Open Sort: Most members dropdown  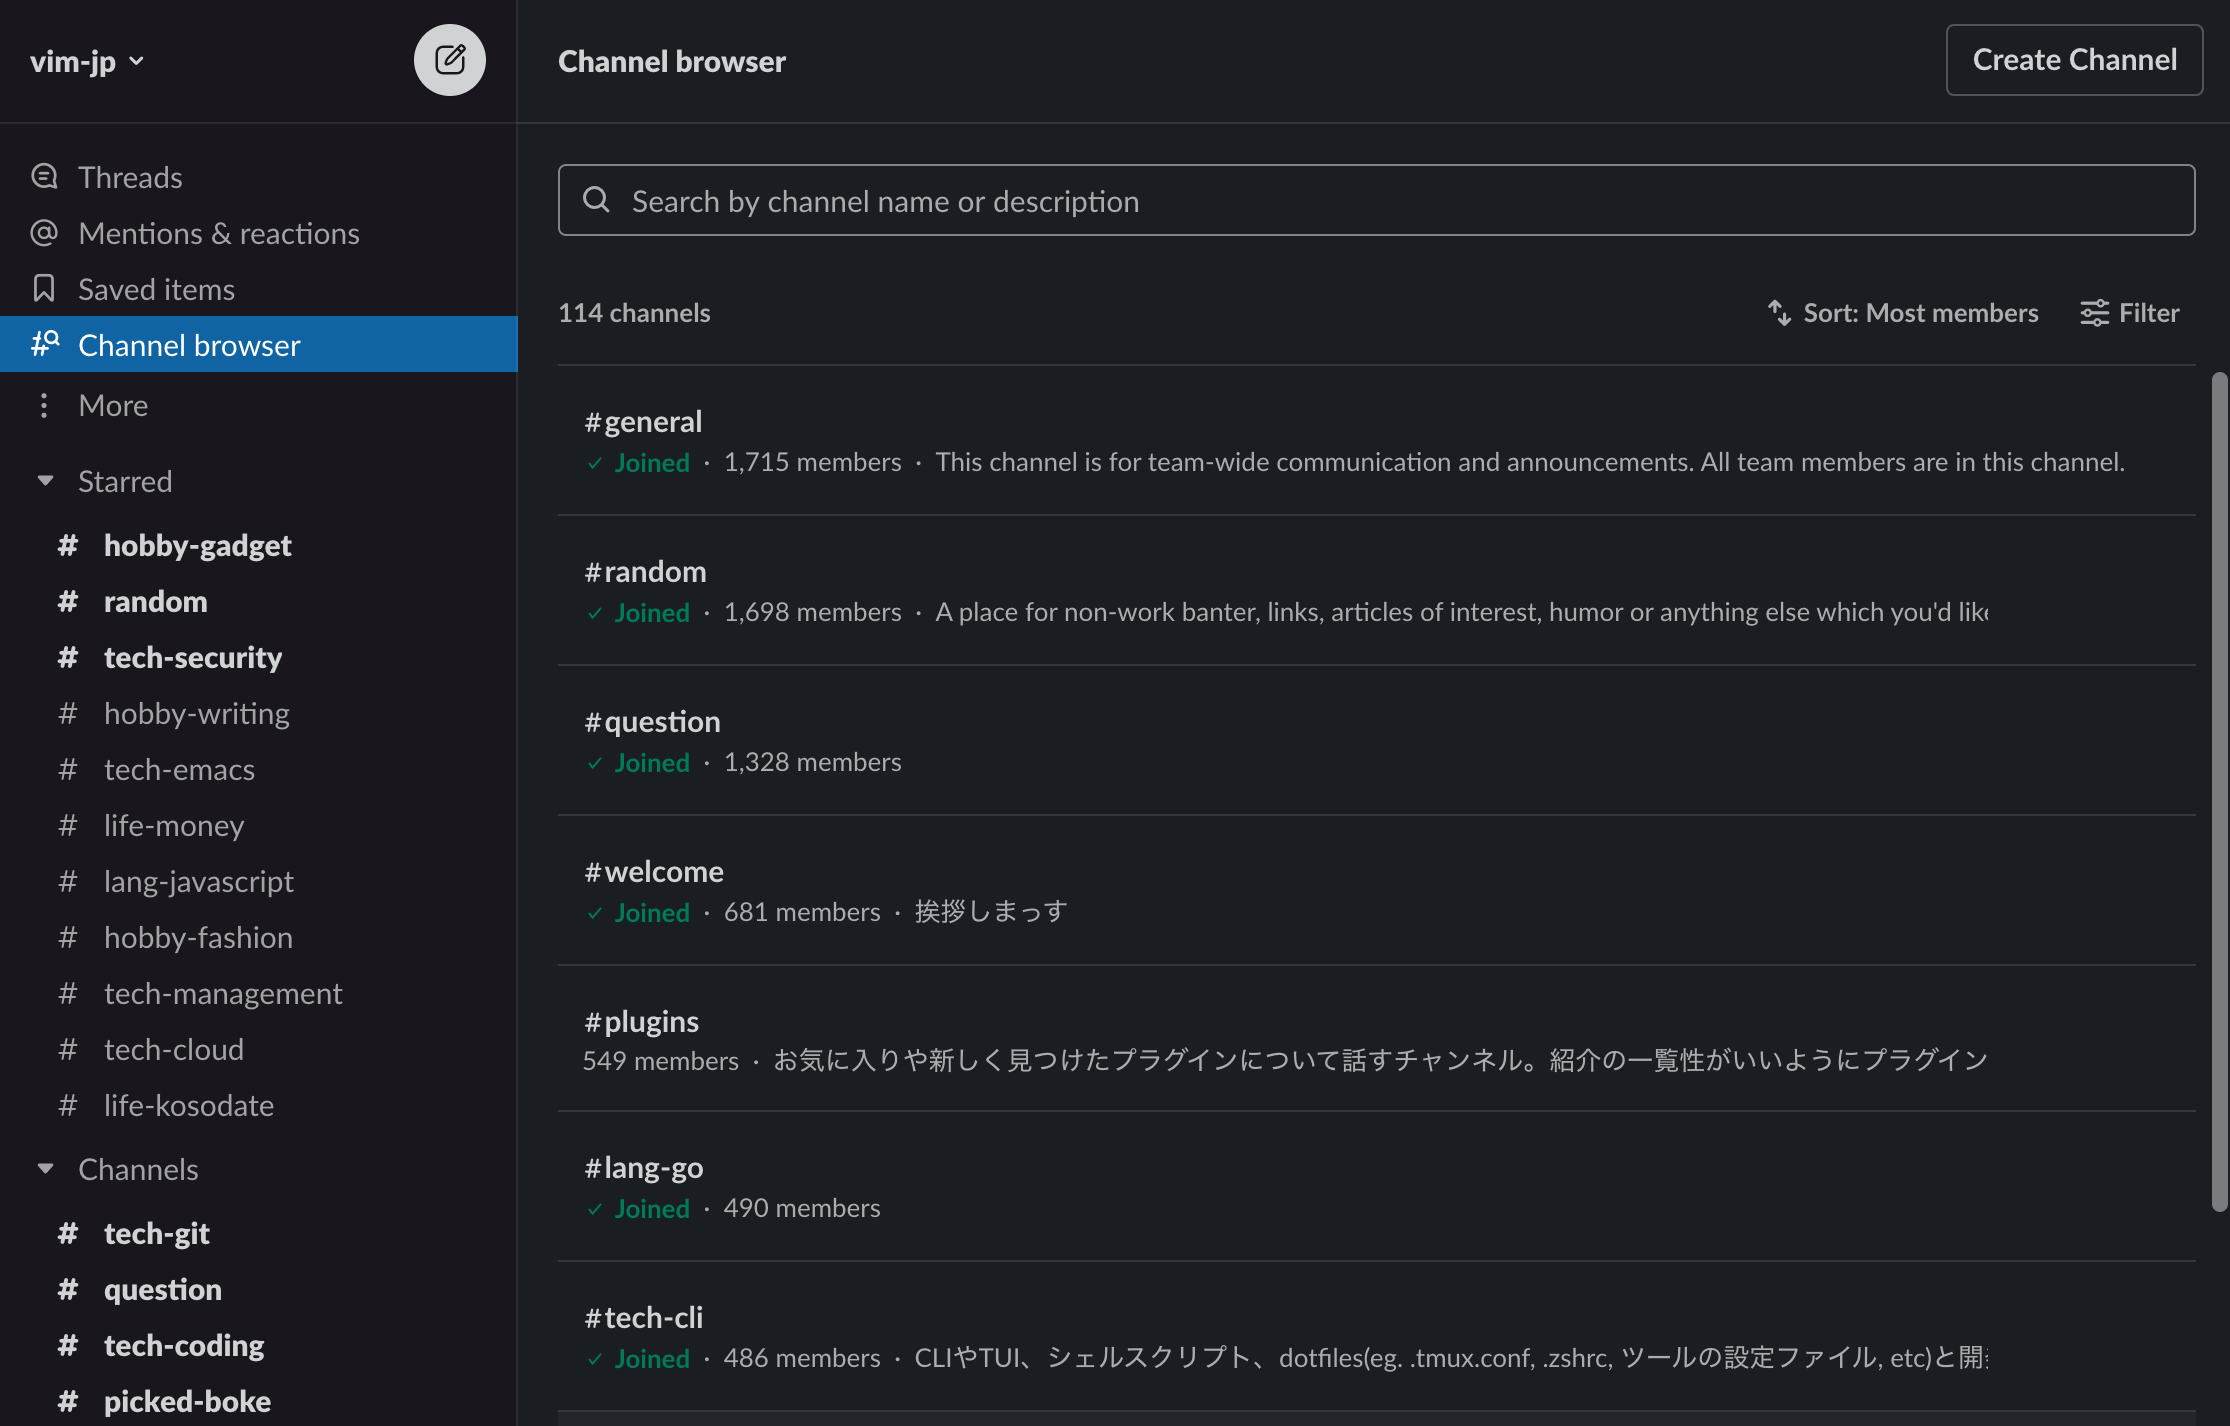click(x=1920, y=313)
